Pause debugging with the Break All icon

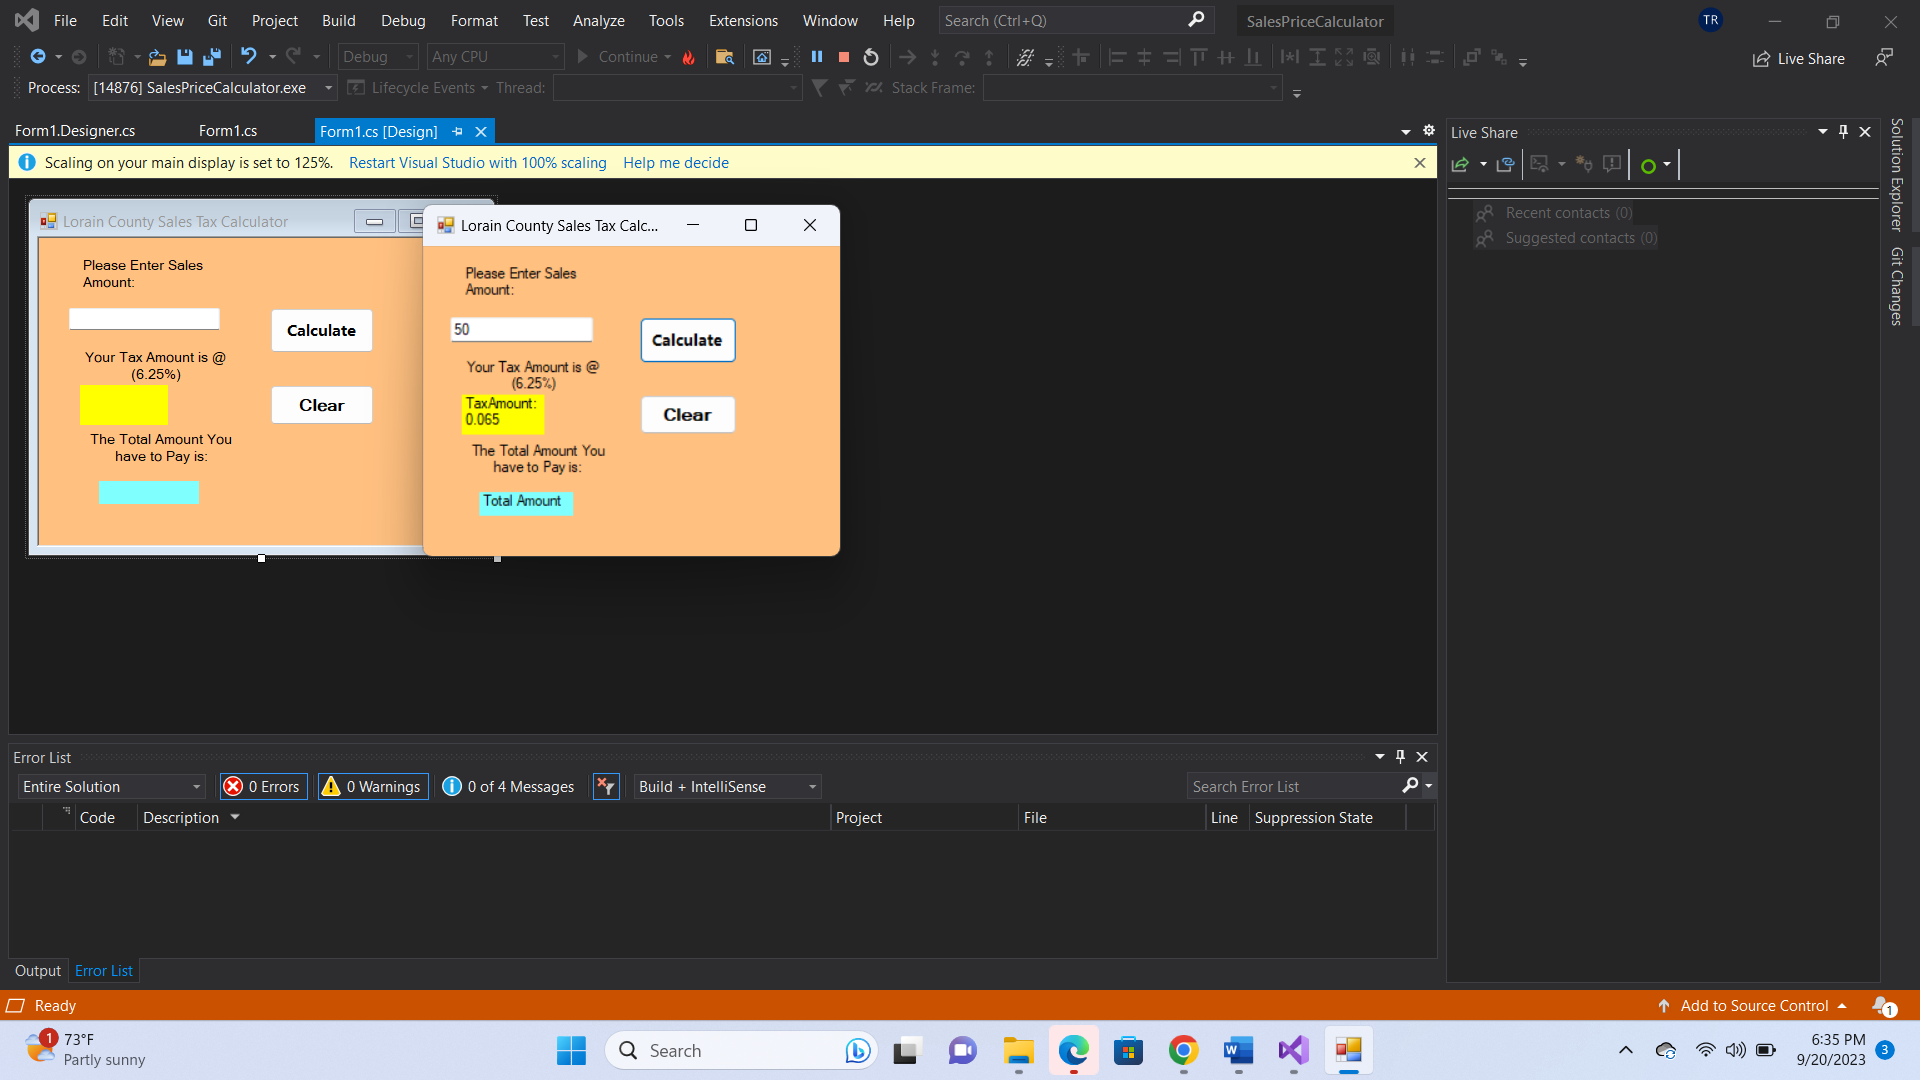[x=817, y=57]
